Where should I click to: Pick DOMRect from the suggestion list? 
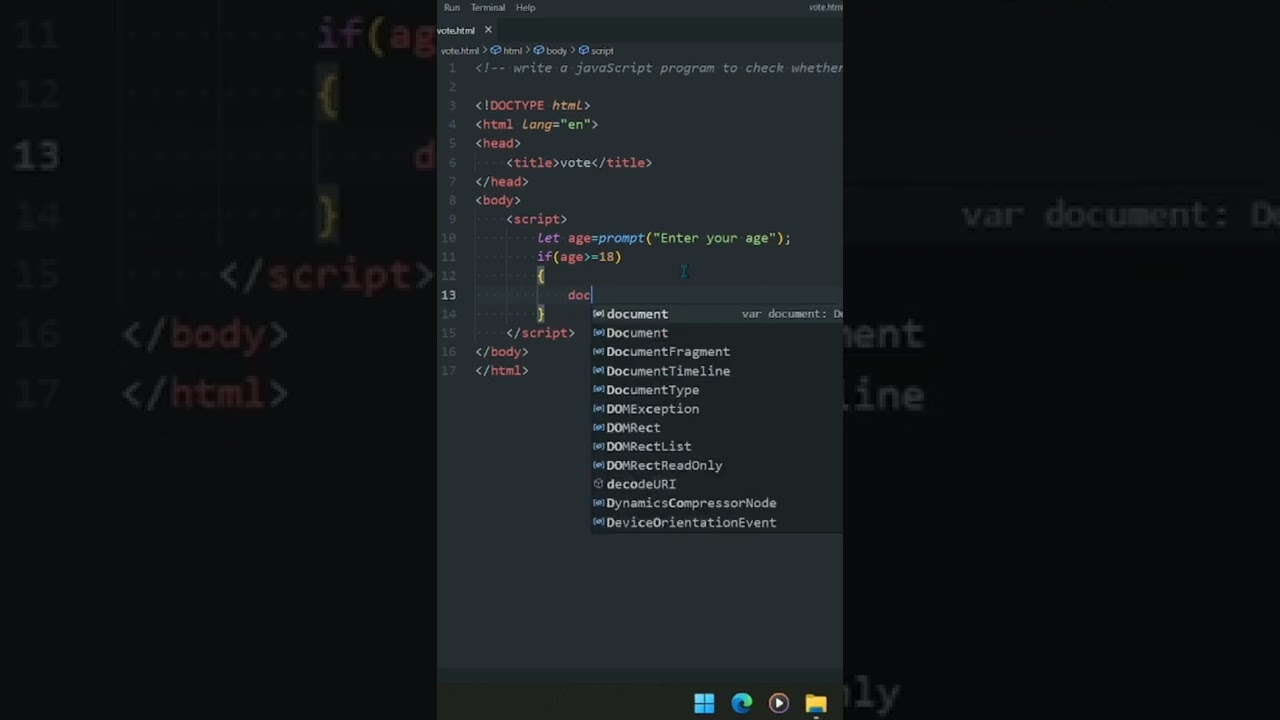point(717,428)
